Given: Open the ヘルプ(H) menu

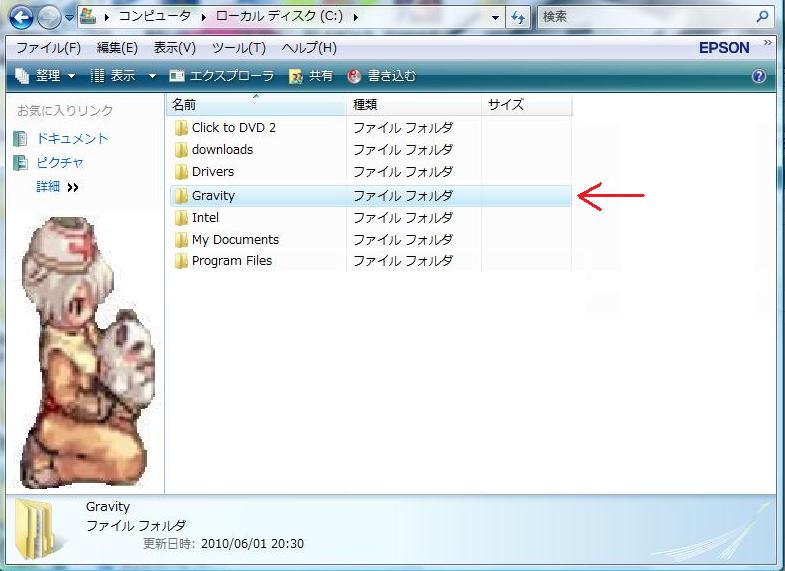Looking at the screenshot, I should pyautogui.click(x=309, y=48).
